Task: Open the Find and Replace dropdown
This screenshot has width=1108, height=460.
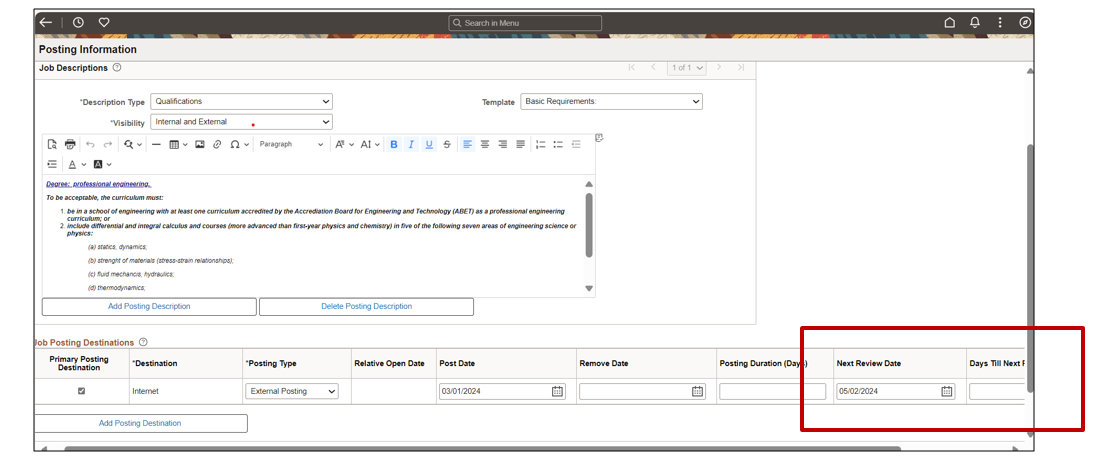Action: [132, 144]
